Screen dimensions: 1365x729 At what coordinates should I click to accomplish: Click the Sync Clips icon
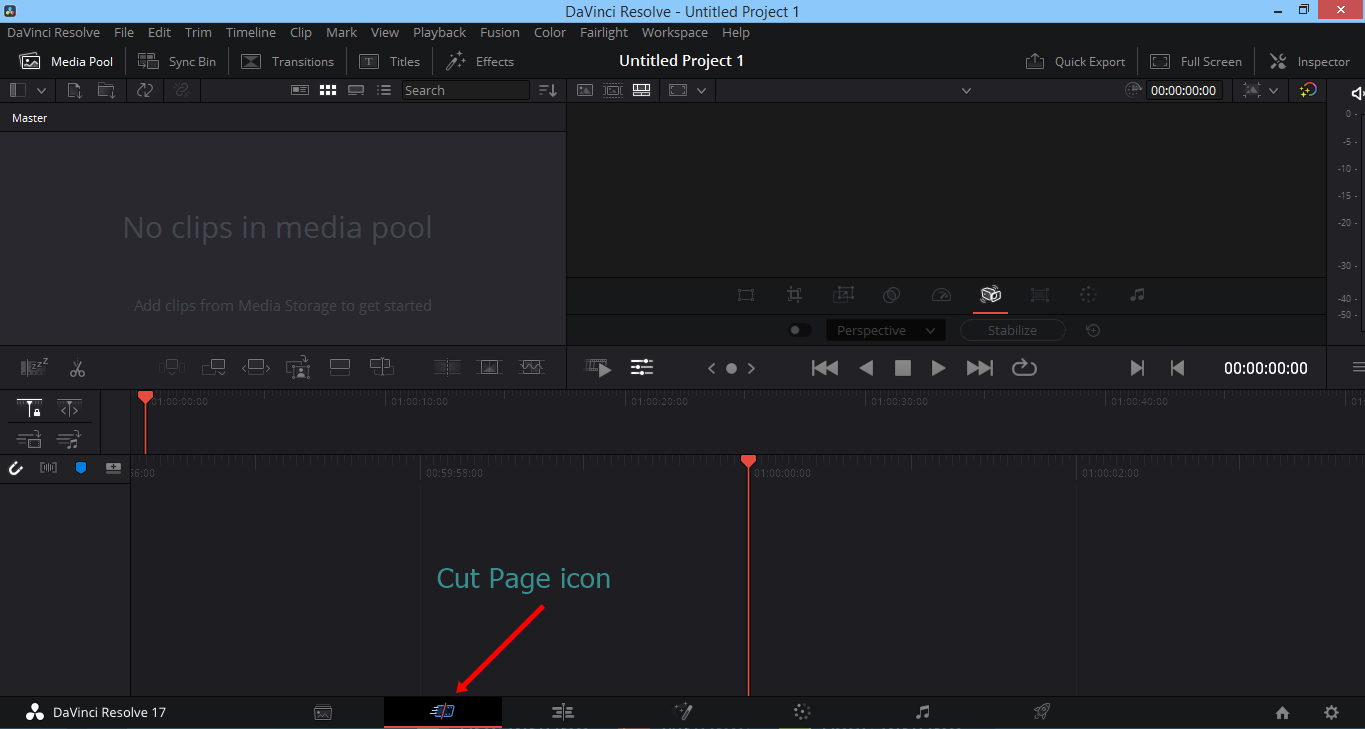click(145, 90)
